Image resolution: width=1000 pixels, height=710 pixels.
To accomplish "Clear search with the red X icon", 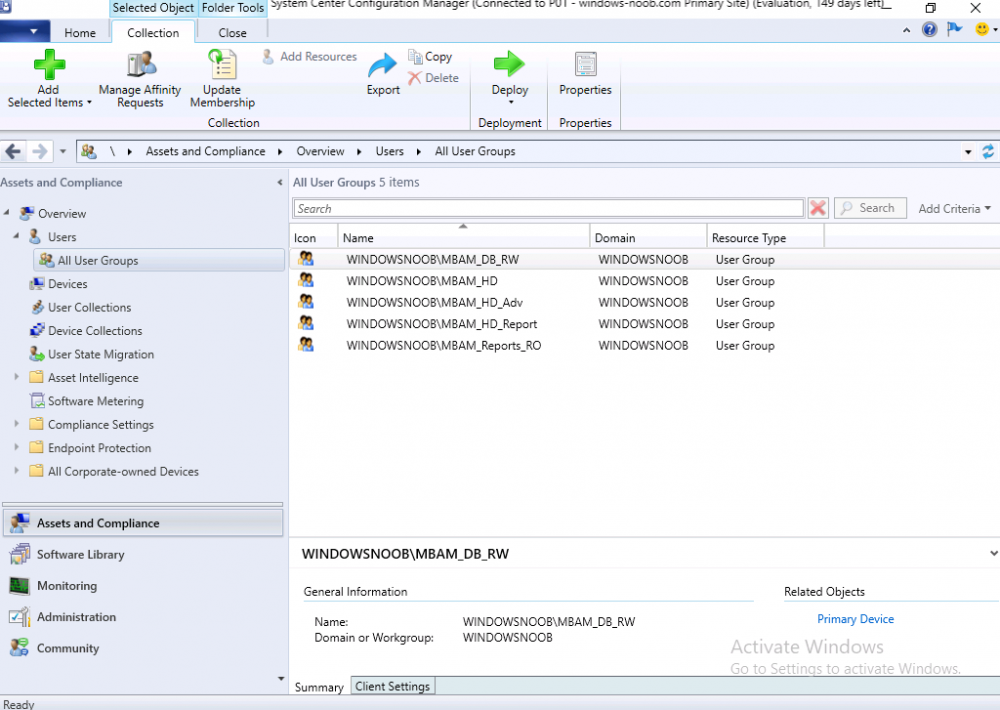I will [x=818, y=208].
